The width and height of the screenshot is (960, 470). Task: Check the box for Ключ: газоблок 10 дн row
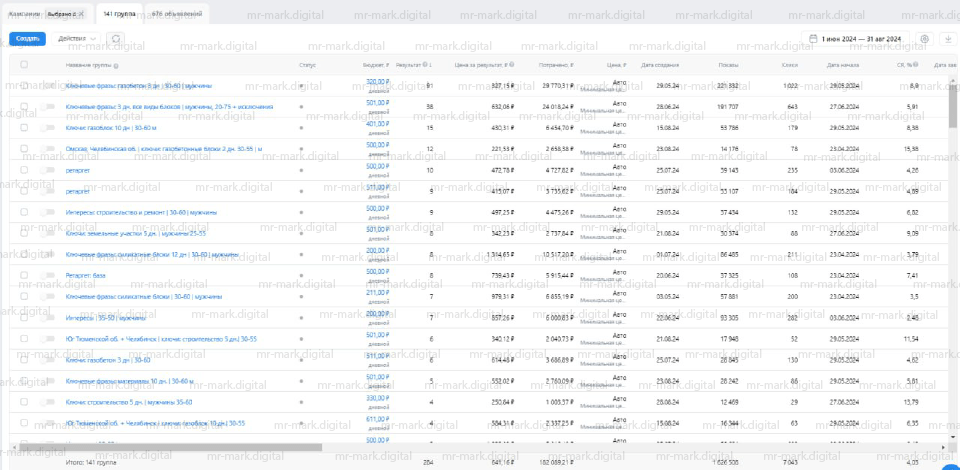click(24, 128)
